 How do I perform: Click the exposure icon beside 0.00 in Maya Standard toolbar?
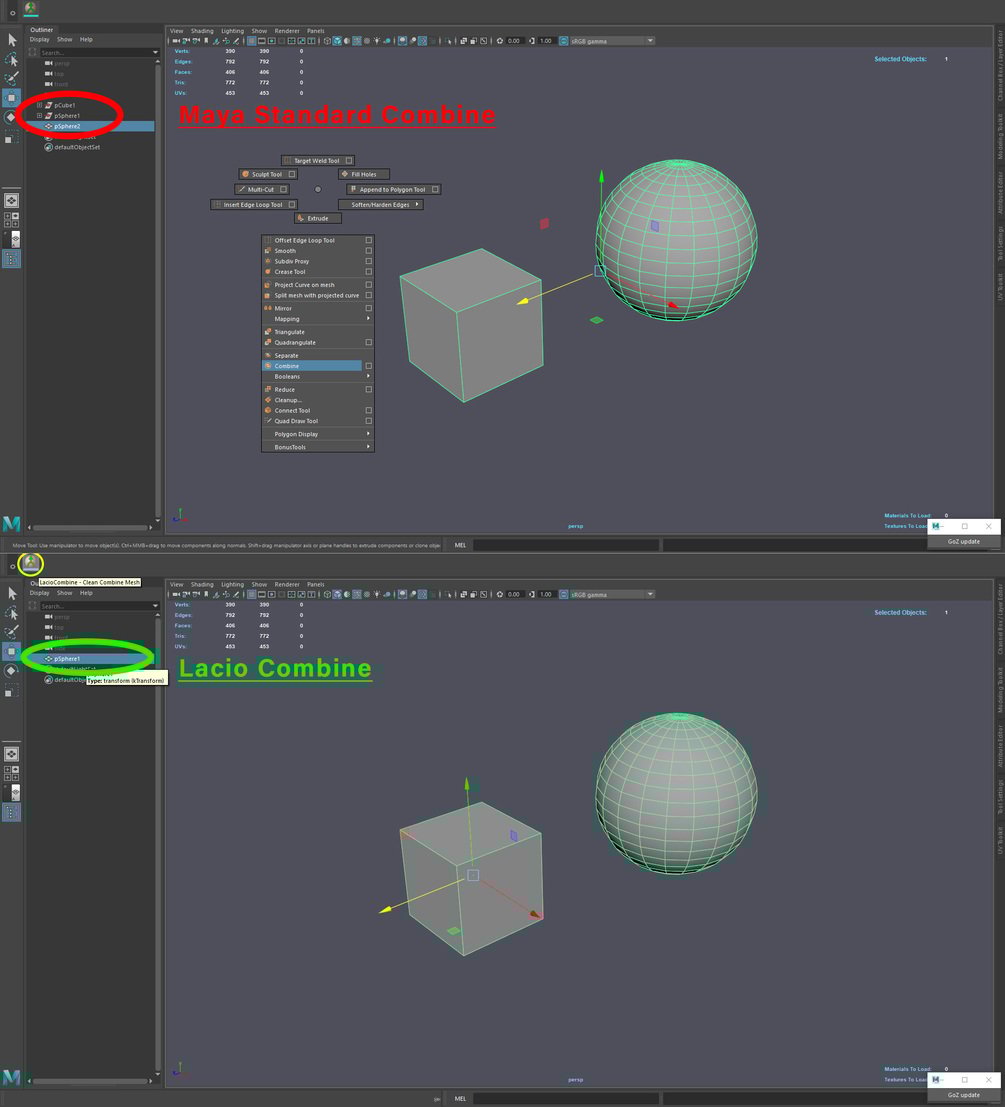point(500,41)
